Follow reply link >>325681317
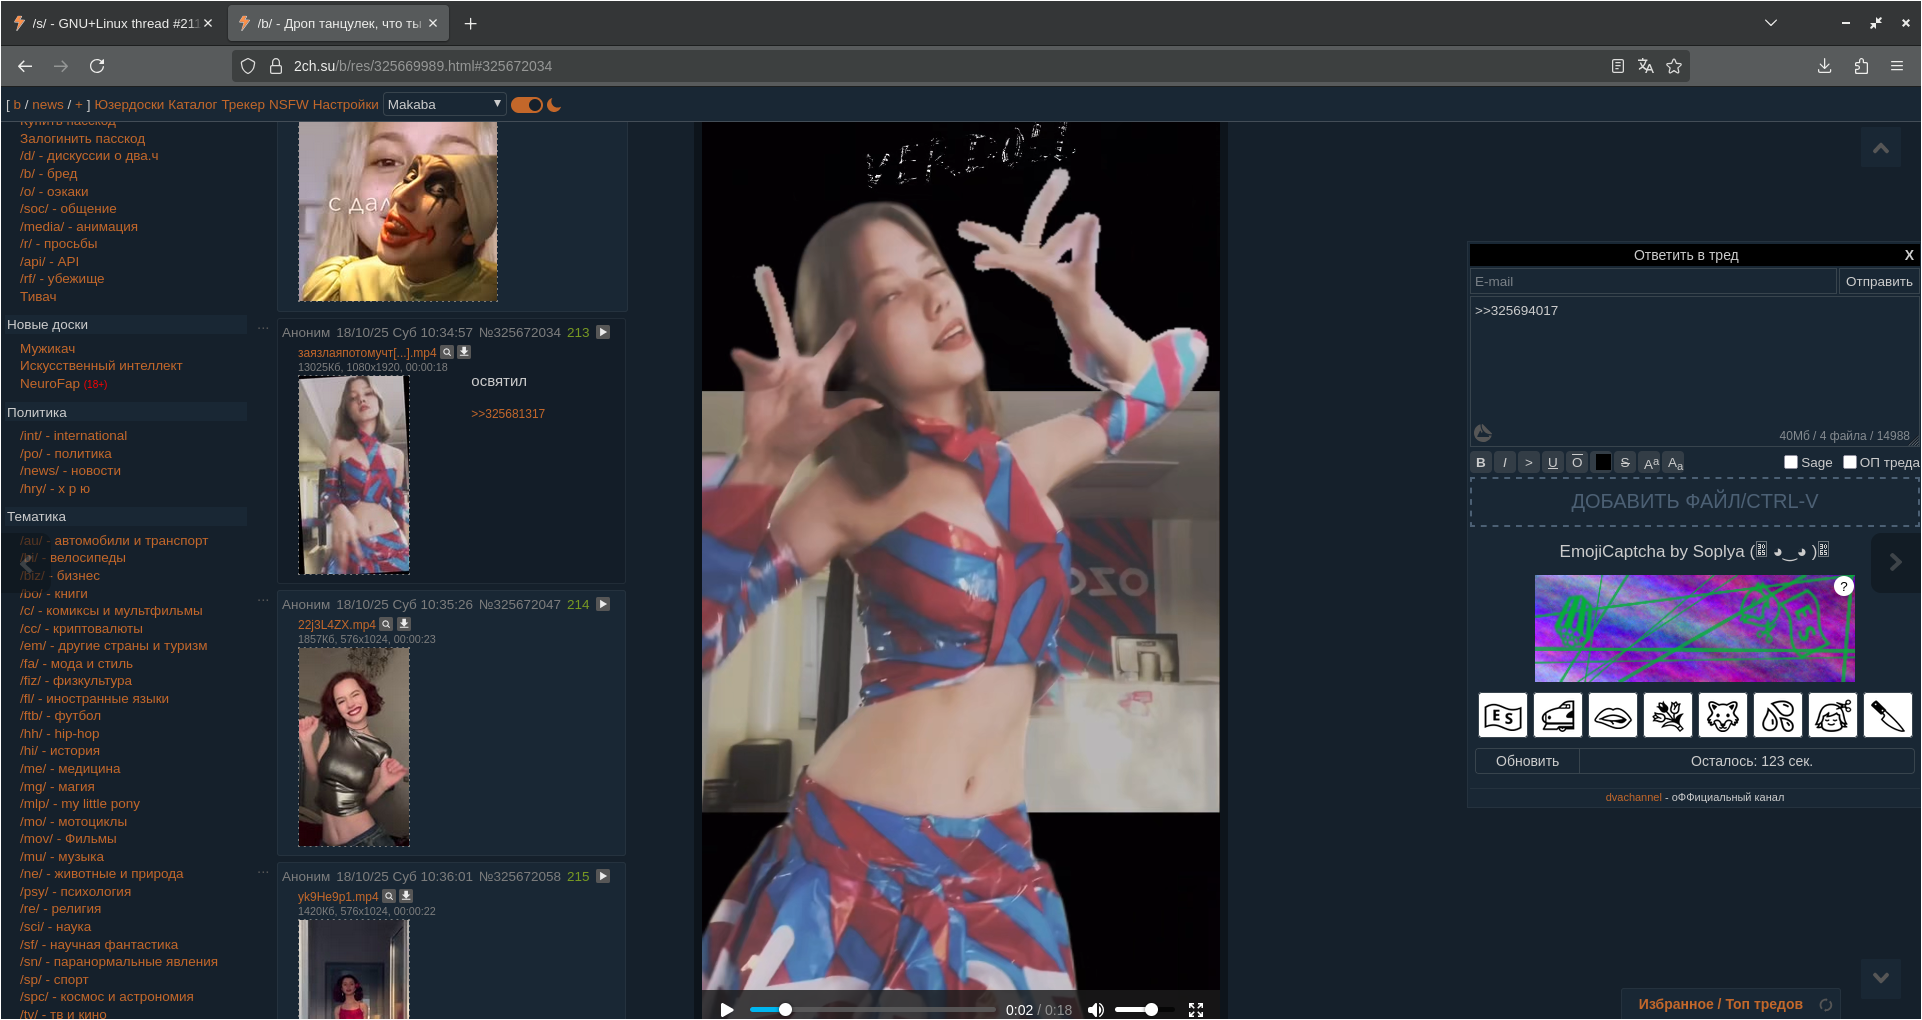This screenshot has width=1922, height=1020. coord(508,414)
